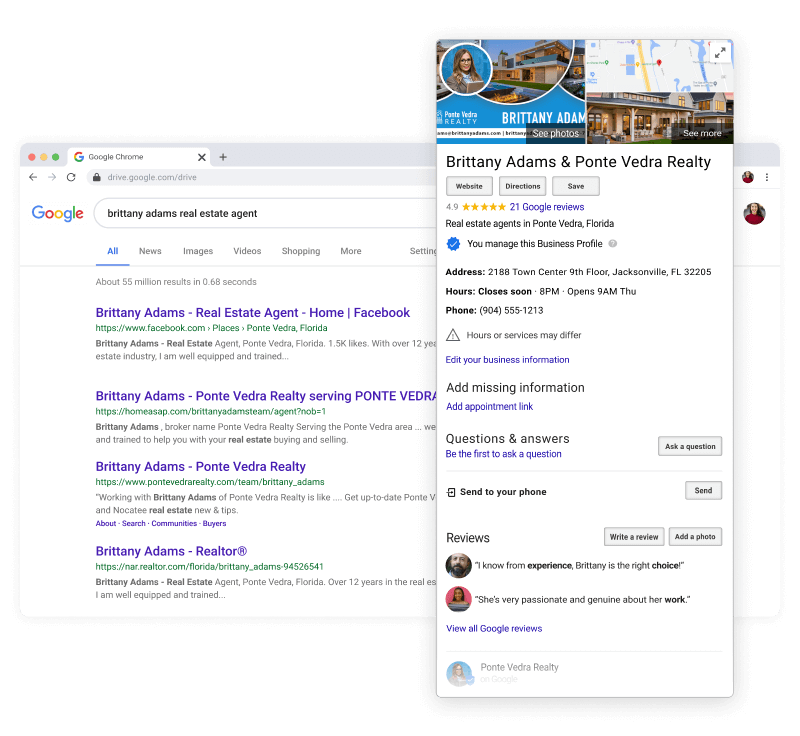Screen dimensions: 800x736
Task: Click the Ask a question button
Action: pyautogui.click(x=690, y=446)
